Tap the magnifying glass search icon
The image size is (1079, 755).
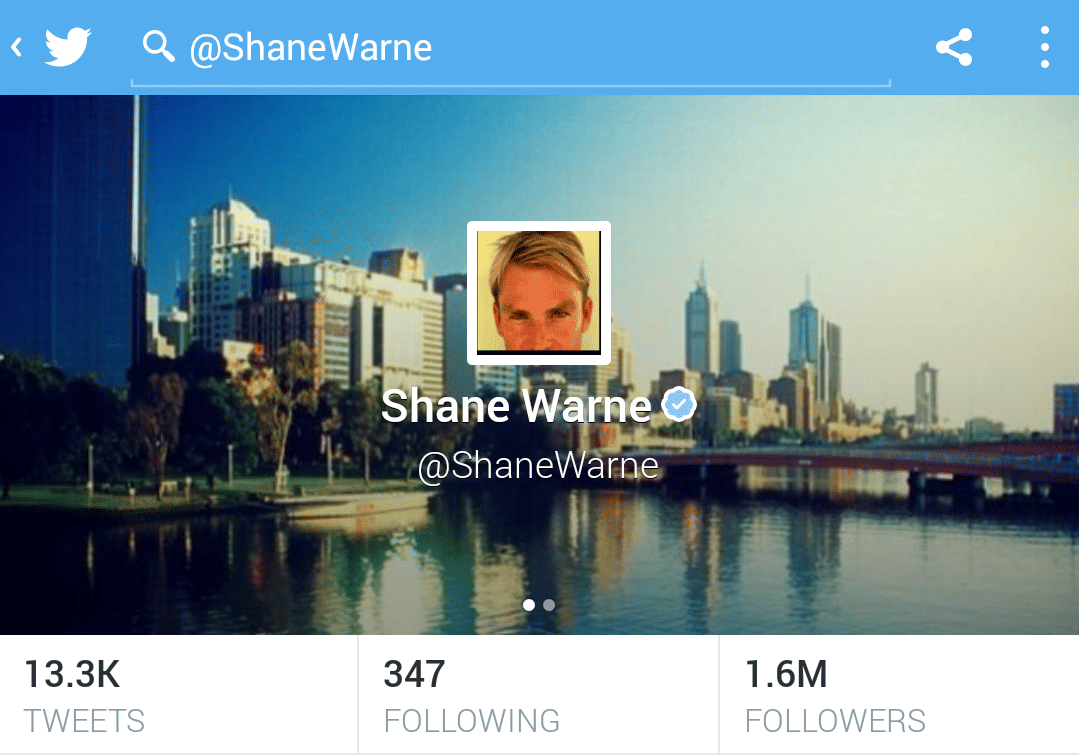pos(158,46)
